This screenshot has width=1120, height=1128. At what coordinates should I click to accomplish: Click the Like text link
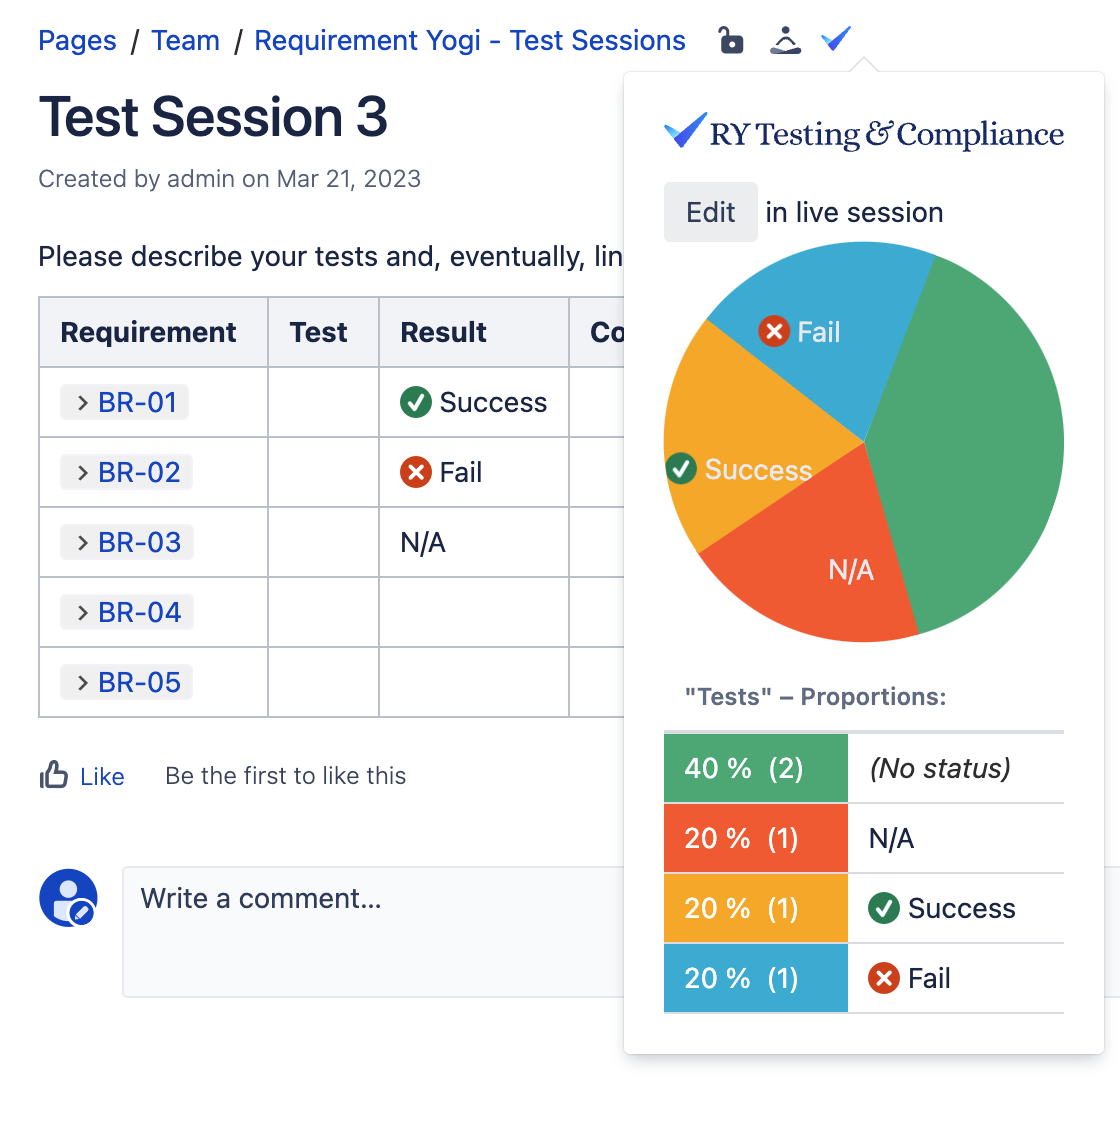100,776
